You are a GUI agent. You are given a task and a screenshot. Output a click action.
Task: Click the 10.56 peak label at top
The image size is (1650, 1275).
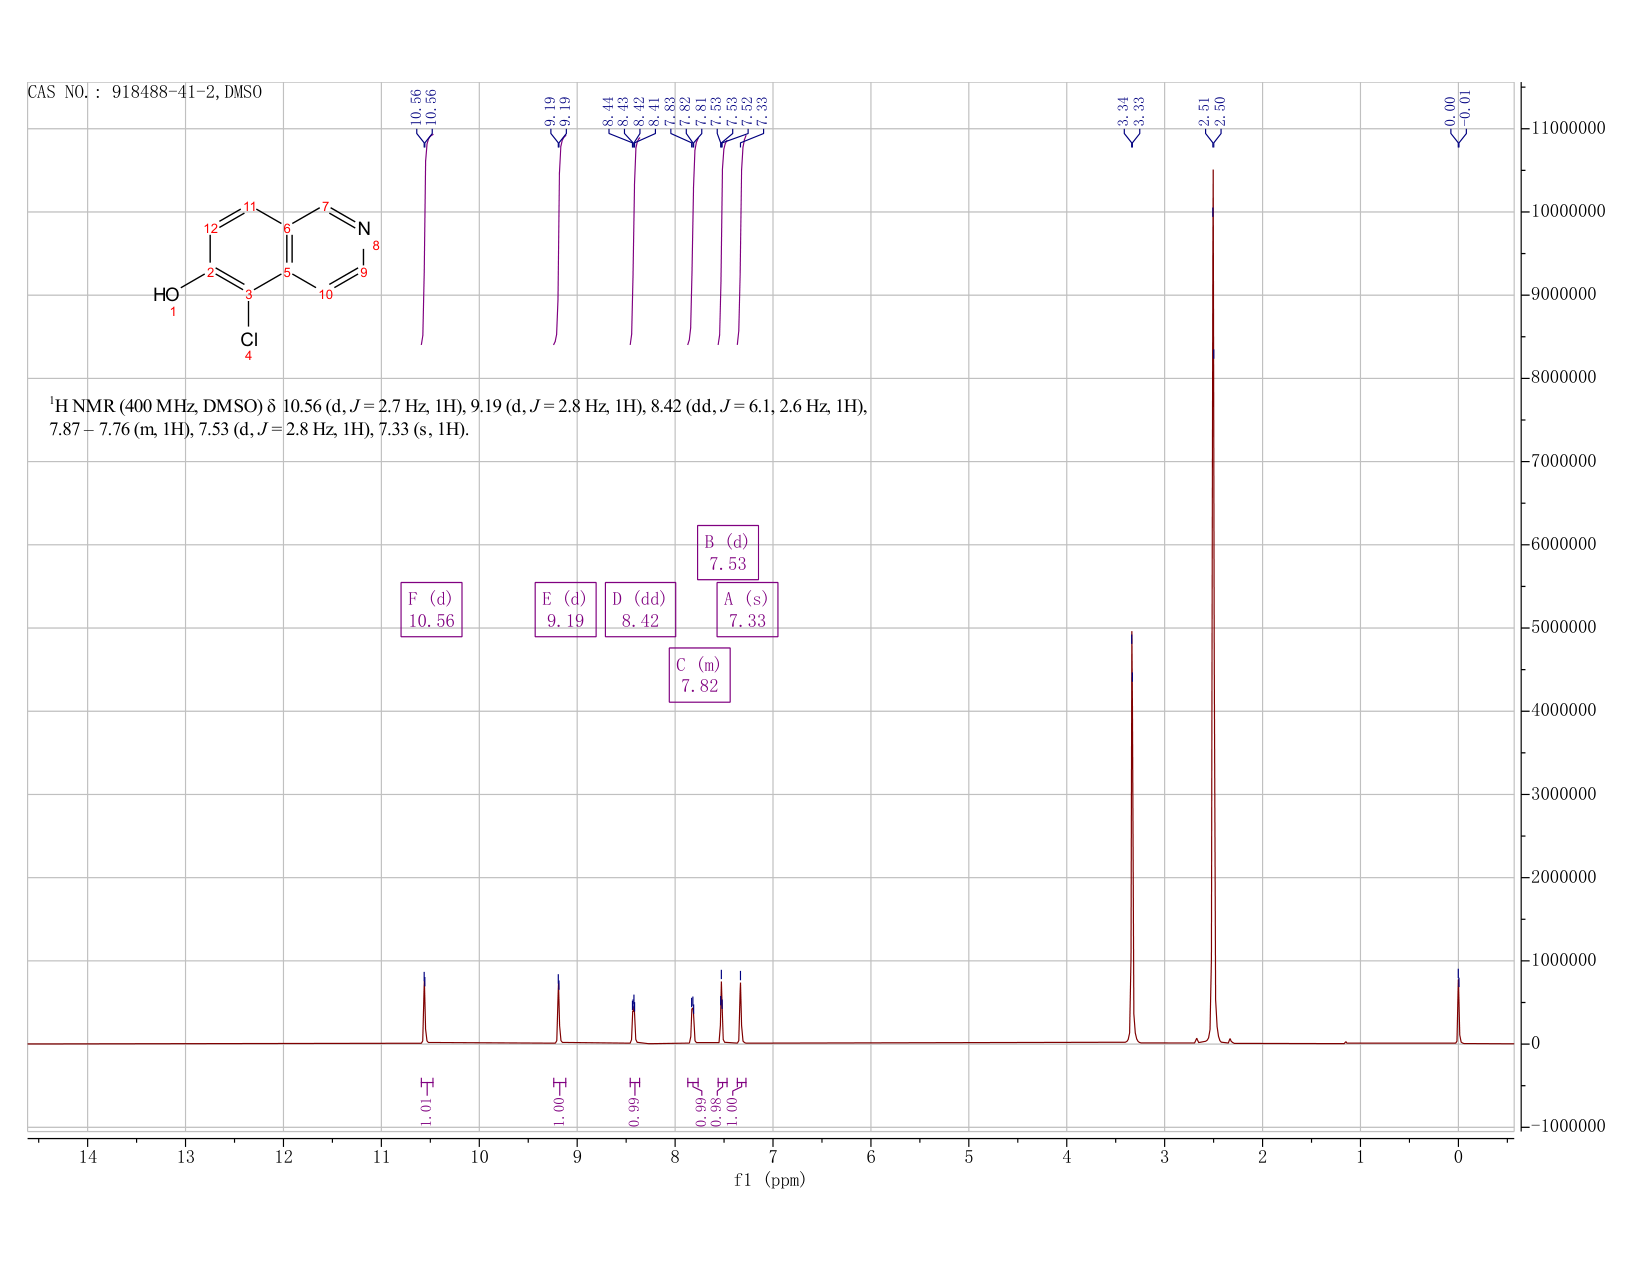pos(424,106)
